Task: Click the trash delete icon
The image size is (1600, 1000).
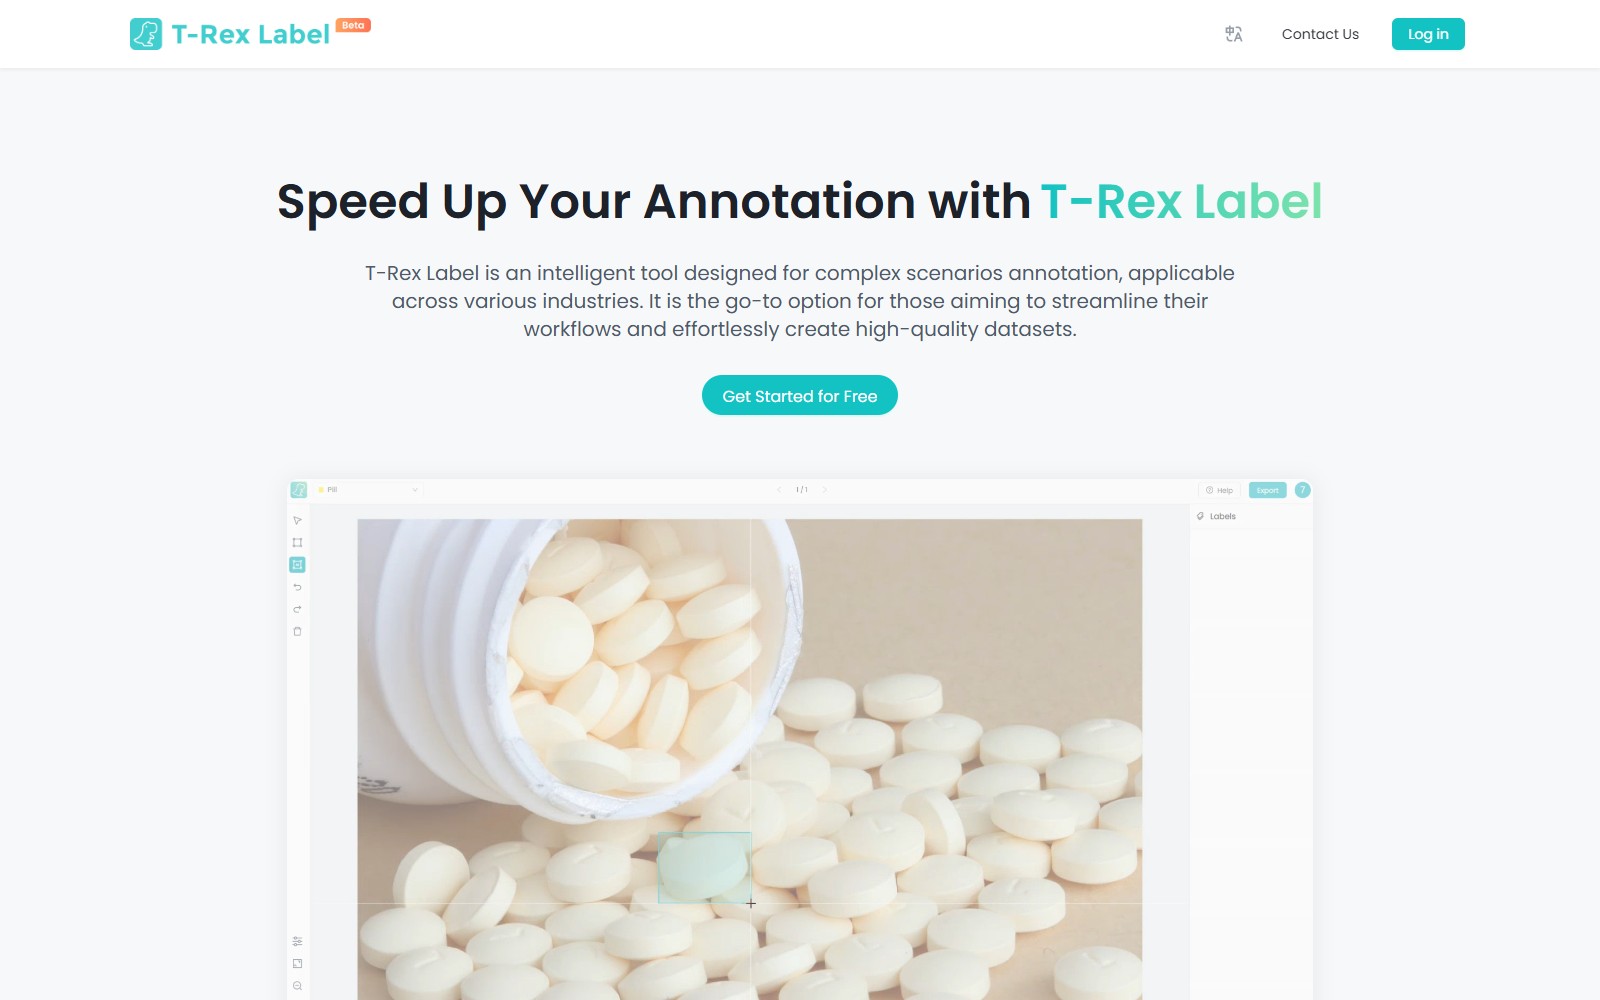Action: [297, 631]
